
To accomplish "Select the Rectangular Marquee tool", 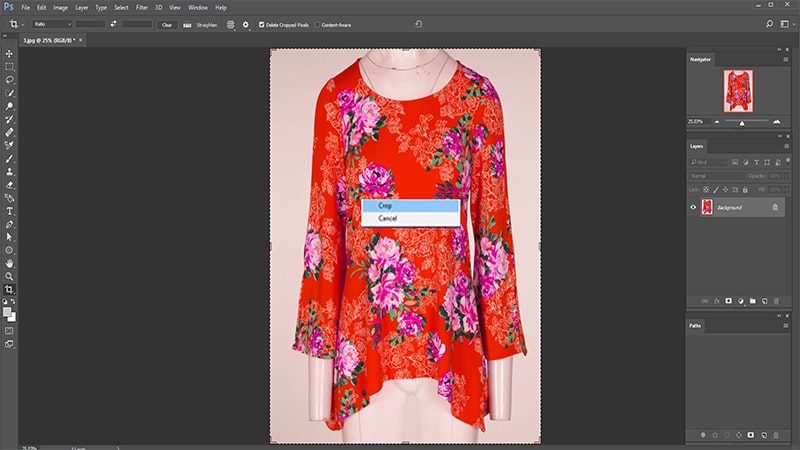I will tap(9, 67).
